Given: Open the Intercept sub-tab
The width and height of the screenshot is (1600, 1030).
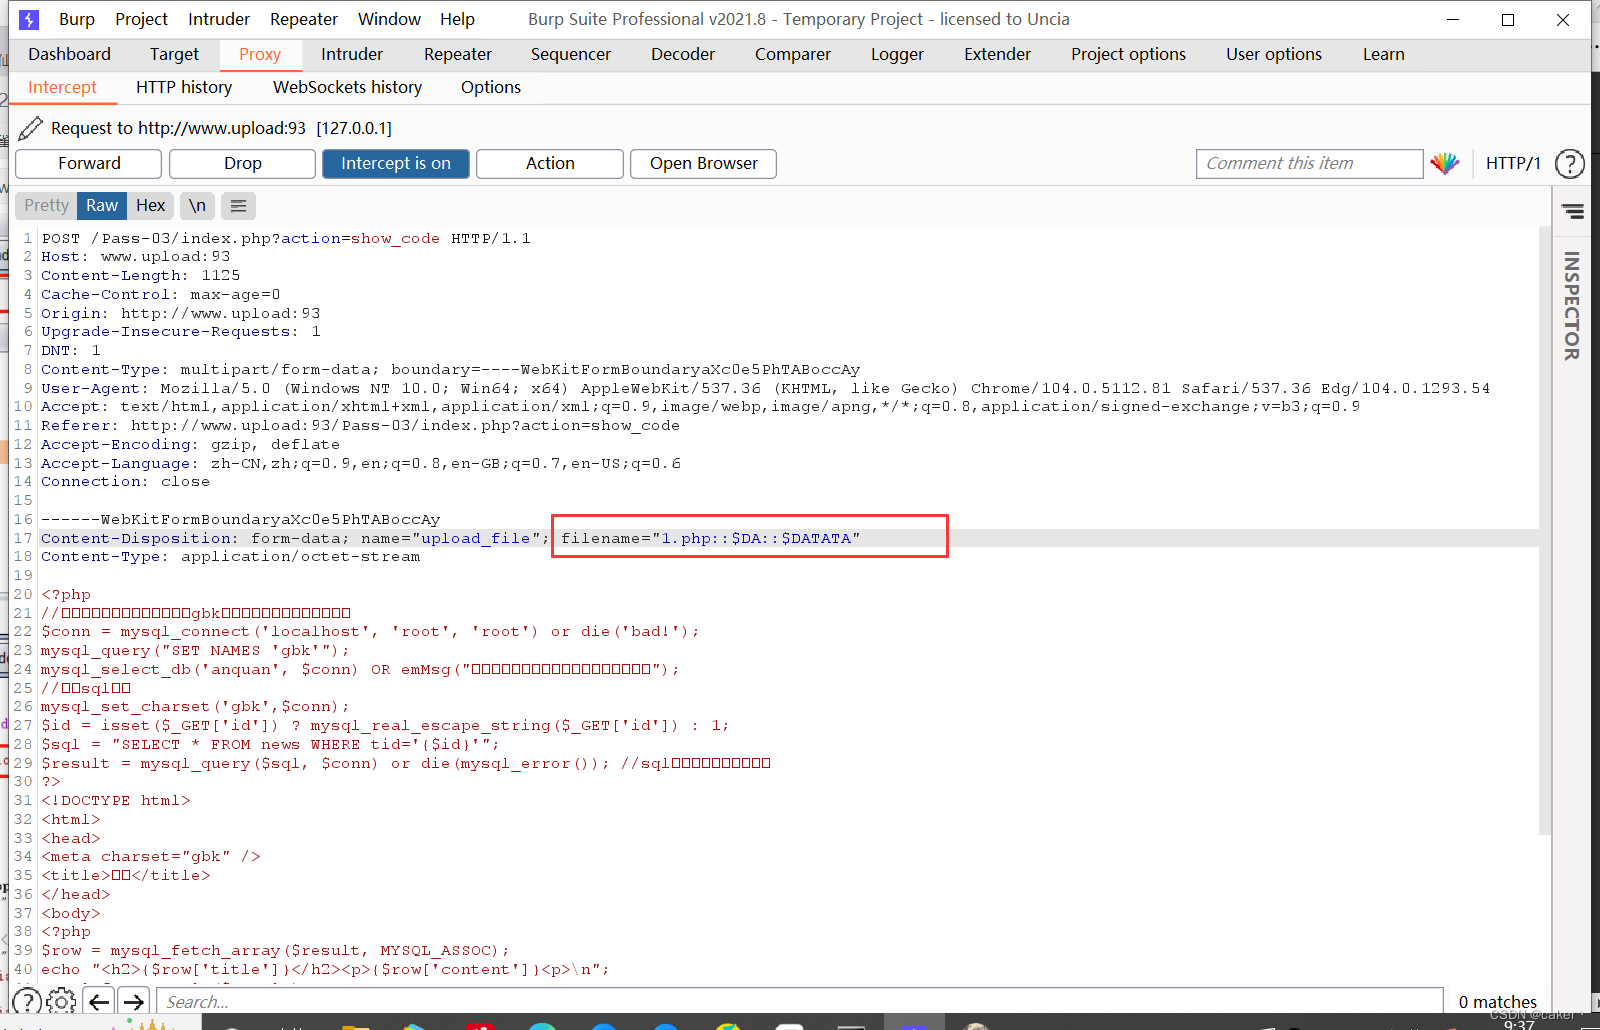Looking at the screenshot, I should coord(62,87).
